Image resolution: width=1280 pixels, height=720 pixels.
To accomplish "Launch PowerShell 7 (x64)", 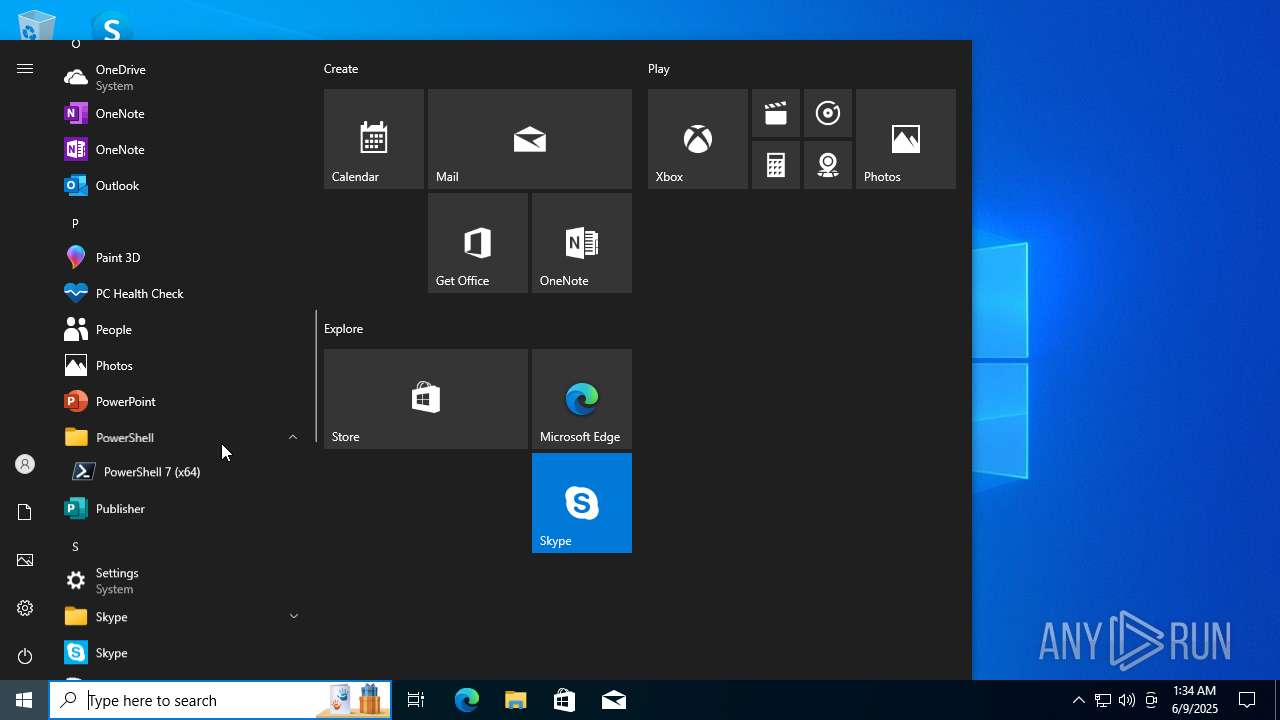I will 182,472.
